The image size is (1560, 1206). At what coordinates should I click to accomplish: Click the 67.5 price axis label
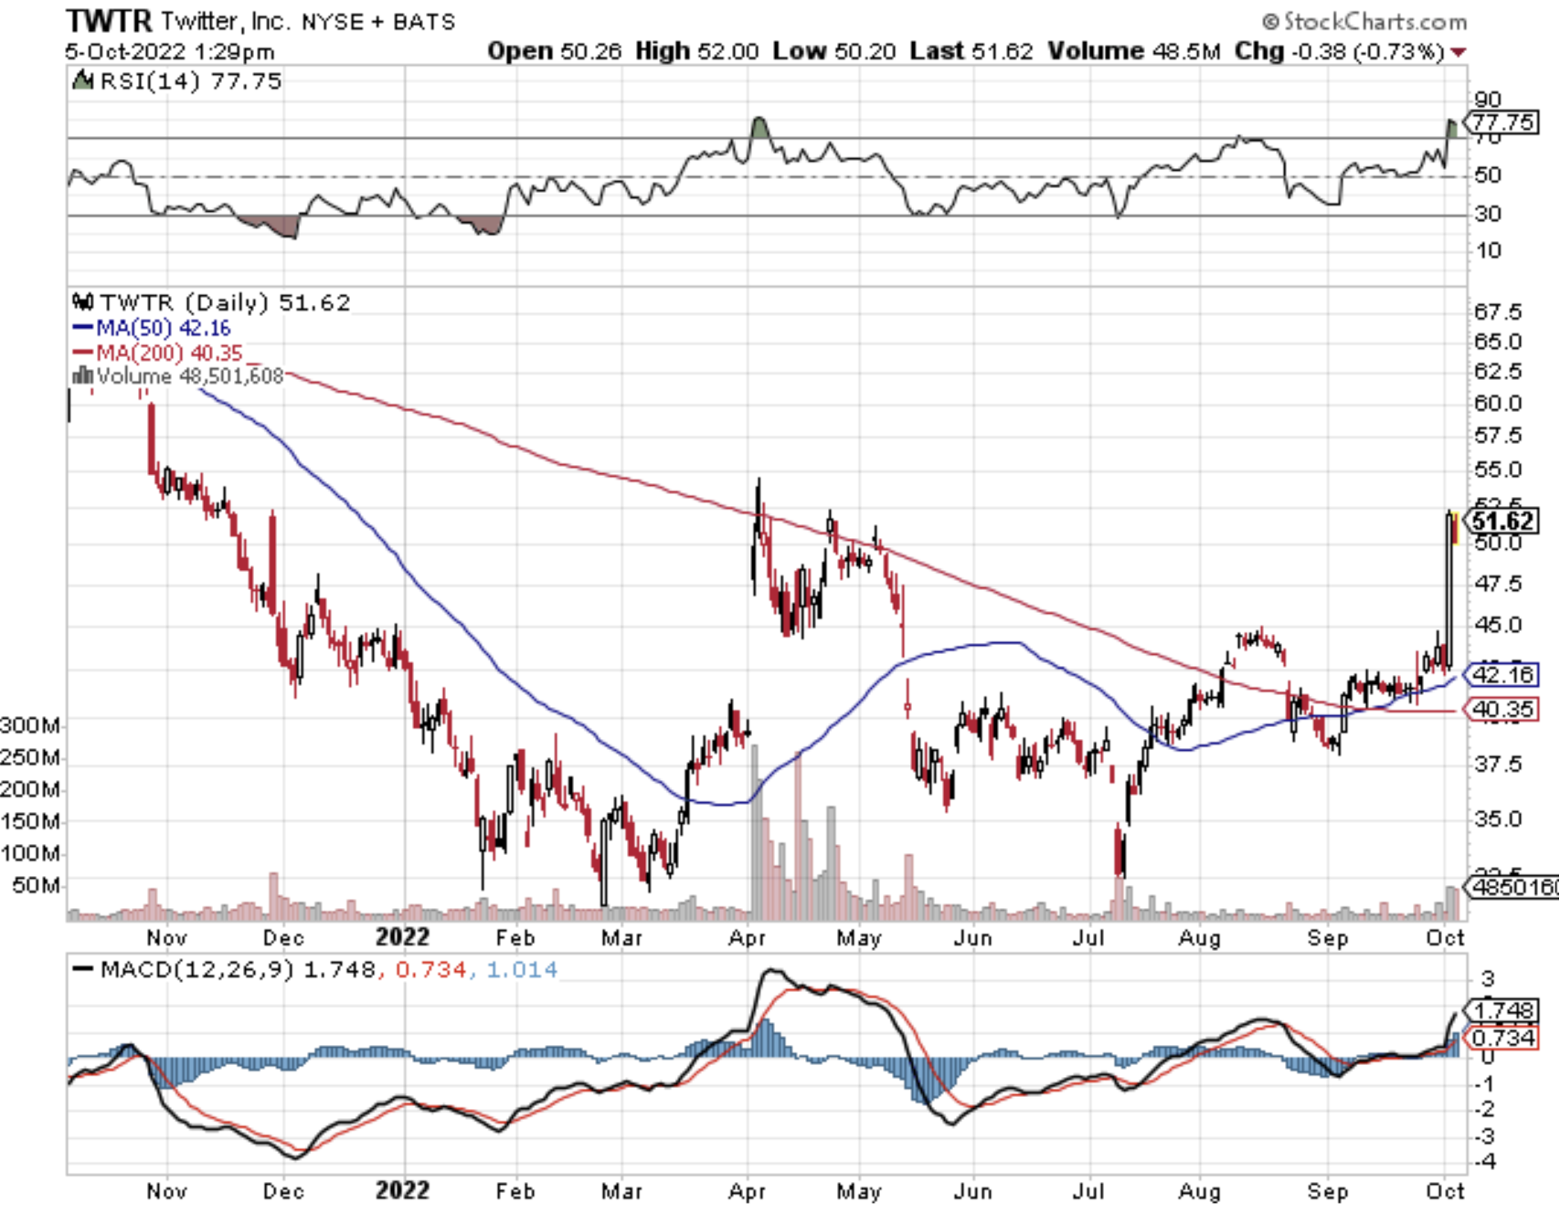coord(1498,312)
